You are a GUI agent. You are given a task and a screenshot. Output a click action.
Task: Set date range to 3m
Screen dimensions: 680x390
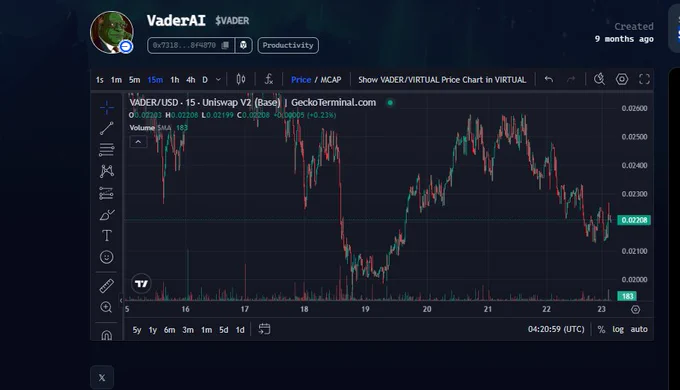[188, 330]
